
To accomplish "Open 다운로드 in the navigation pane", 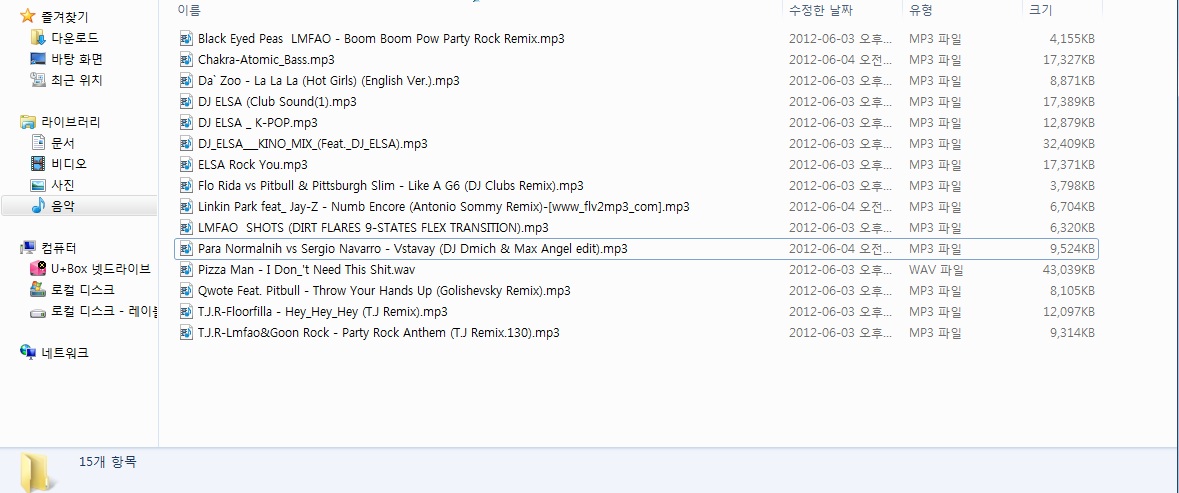I will coord(74,38).
